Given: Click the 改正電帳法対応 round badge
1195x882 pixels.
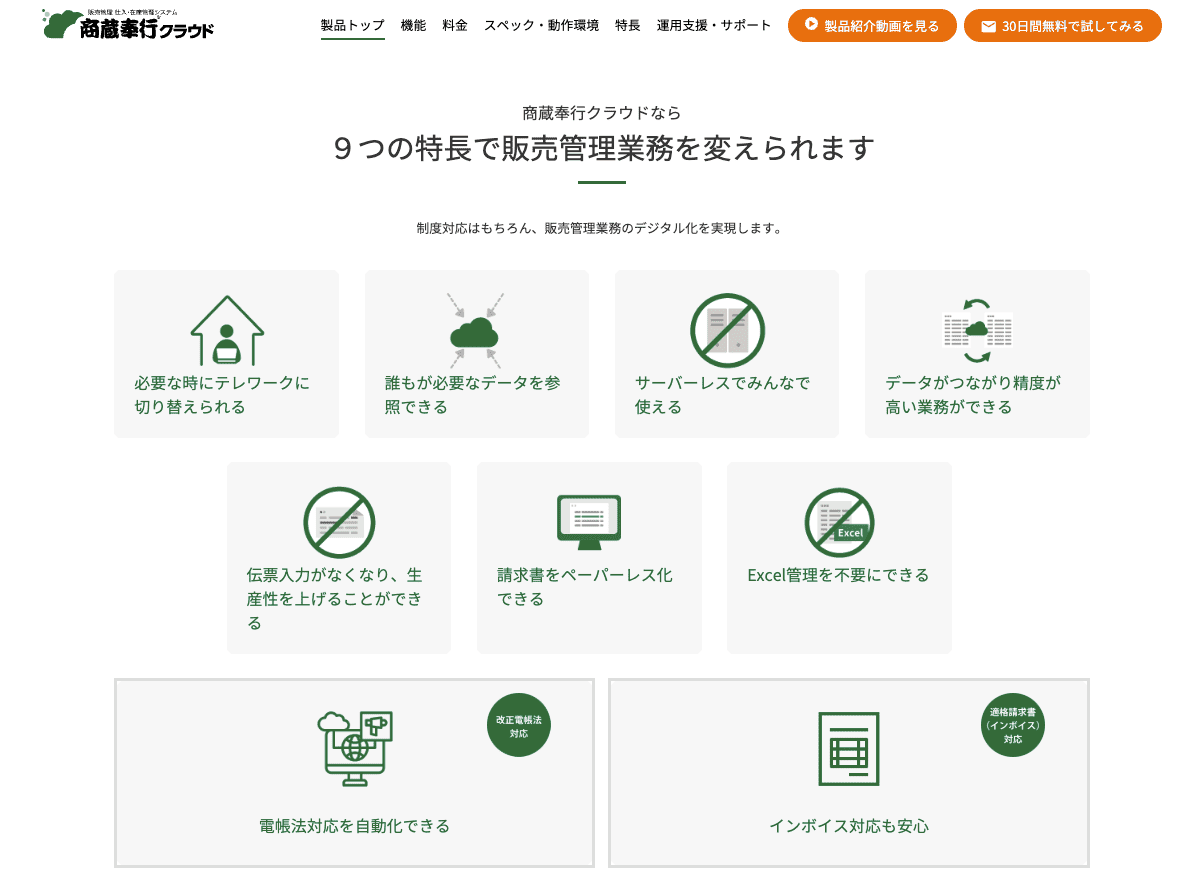Looking at the screenshot, I should (519, 725).
